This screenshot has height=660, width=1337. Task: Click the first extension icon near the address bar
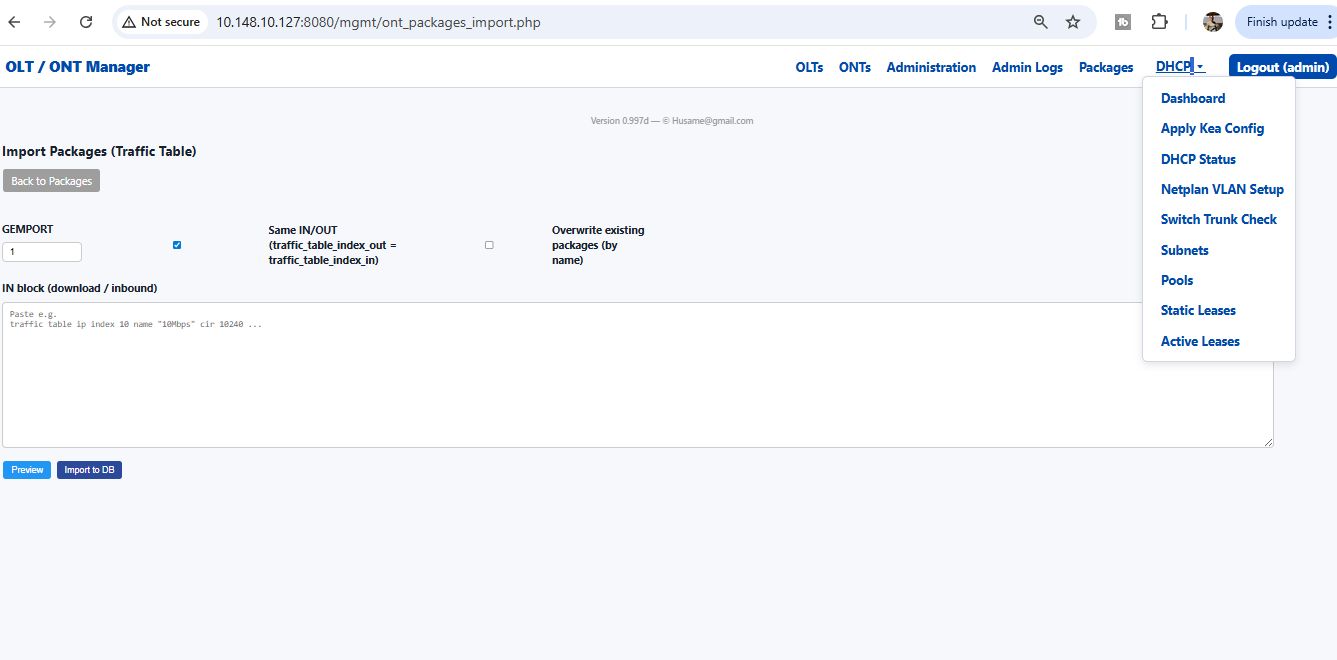[1122, 20]
